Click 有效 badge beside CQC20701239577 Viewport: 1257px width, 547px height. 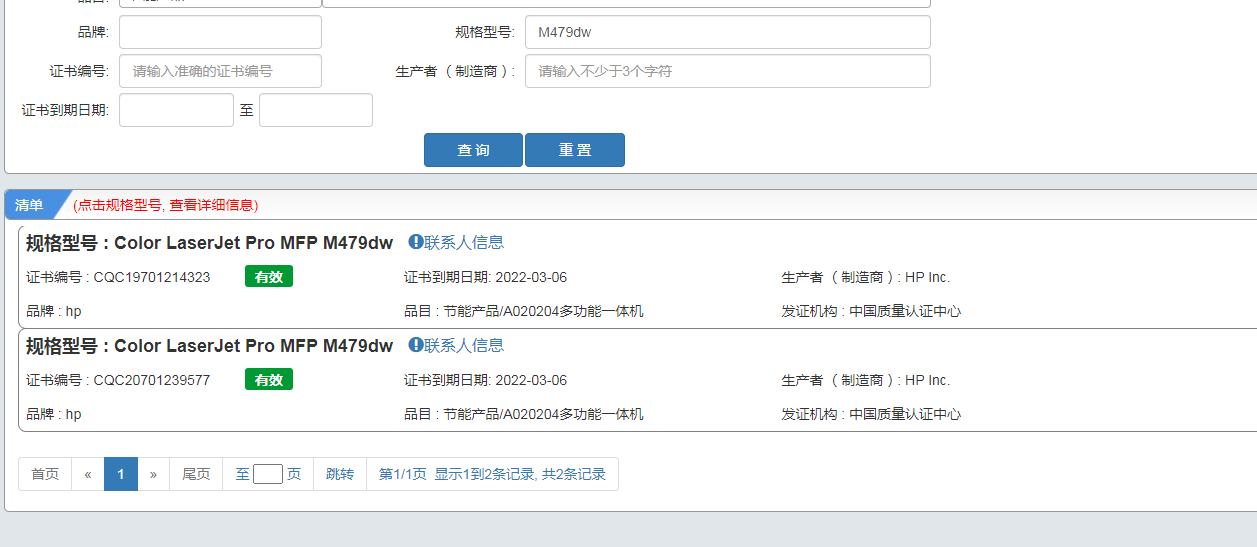point(269,380)
